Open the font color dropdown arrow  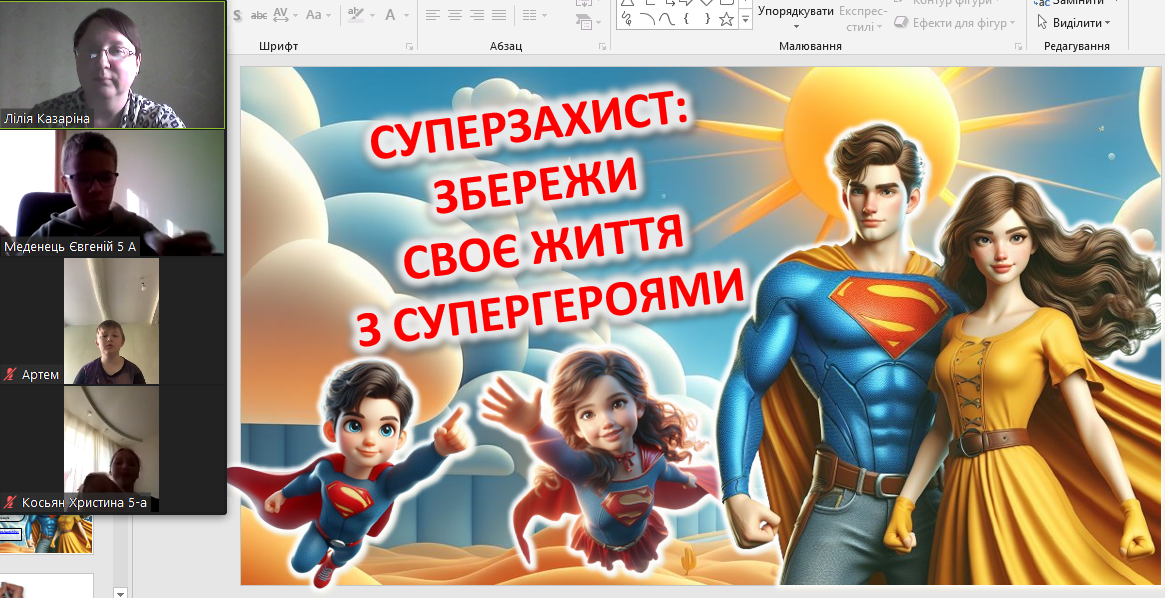[x=405, y=15]
